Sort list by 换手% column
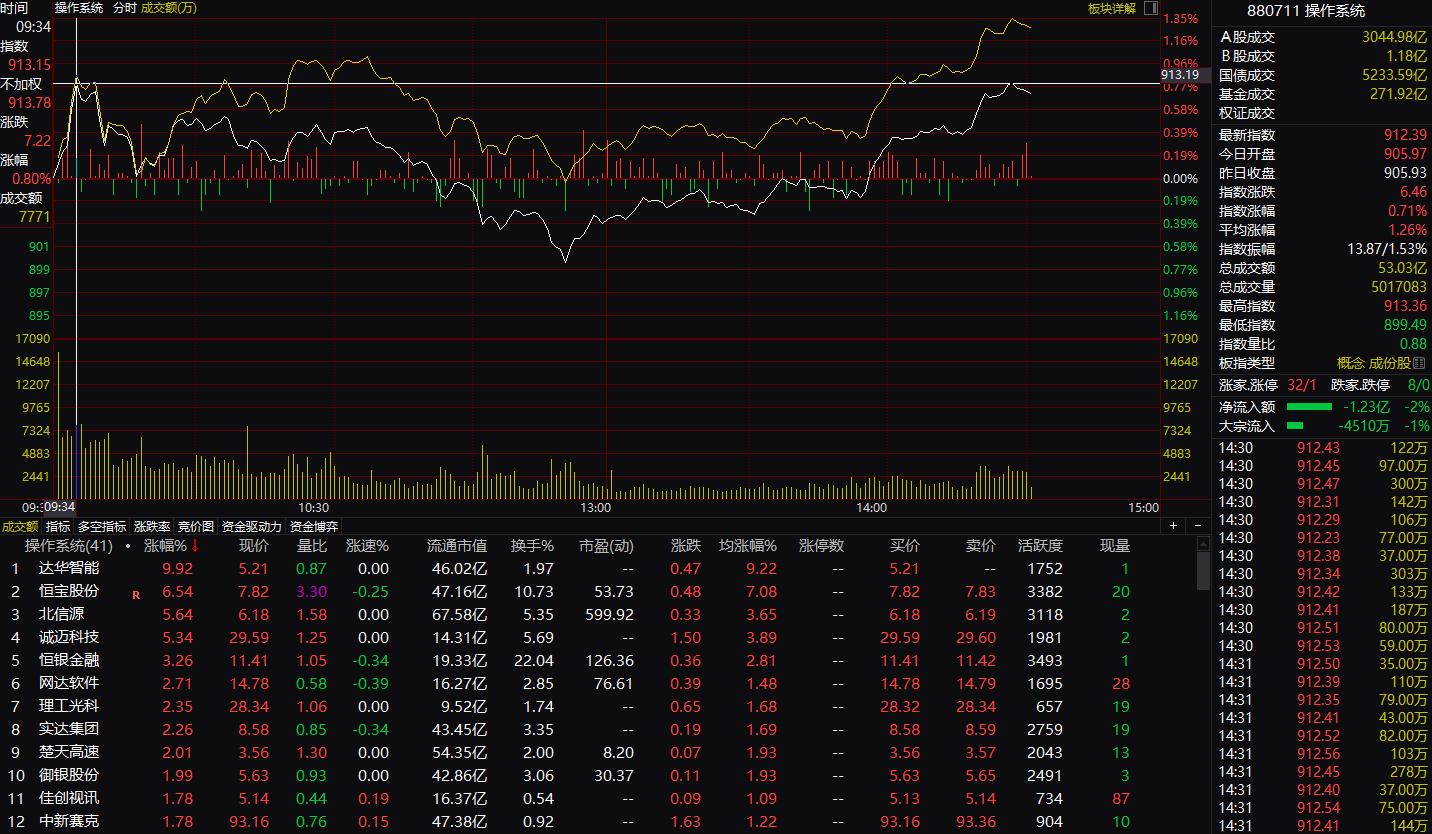The image size is (1432, 834). [532, 546]
